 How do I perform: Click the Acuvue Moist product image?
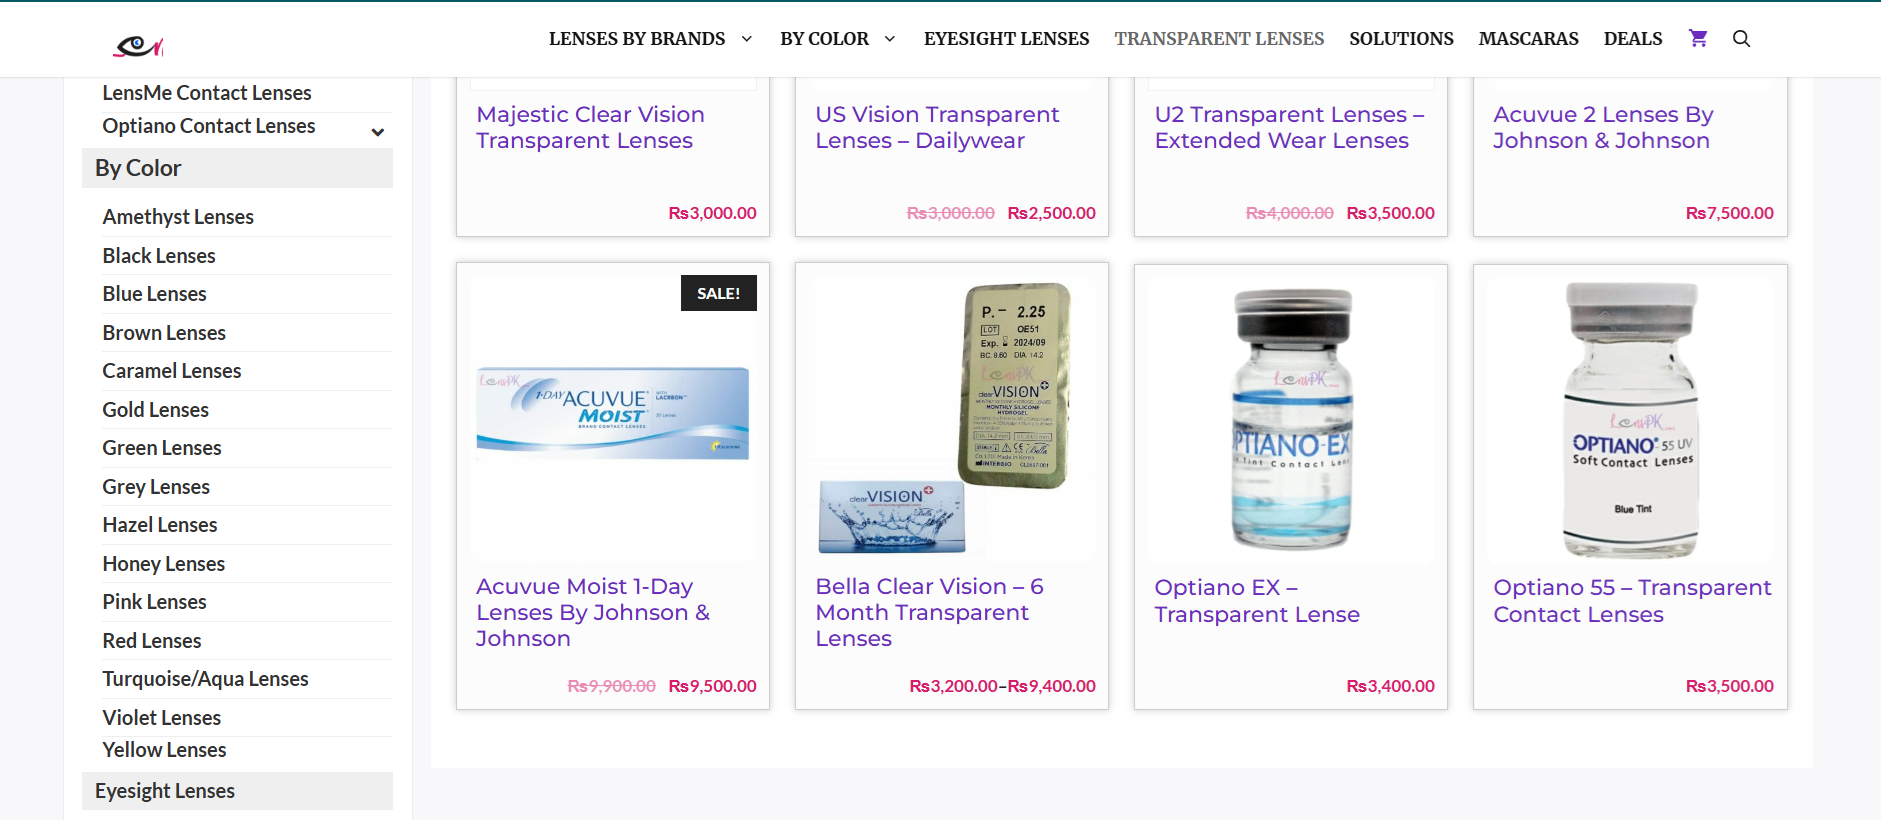click(613, 413)
